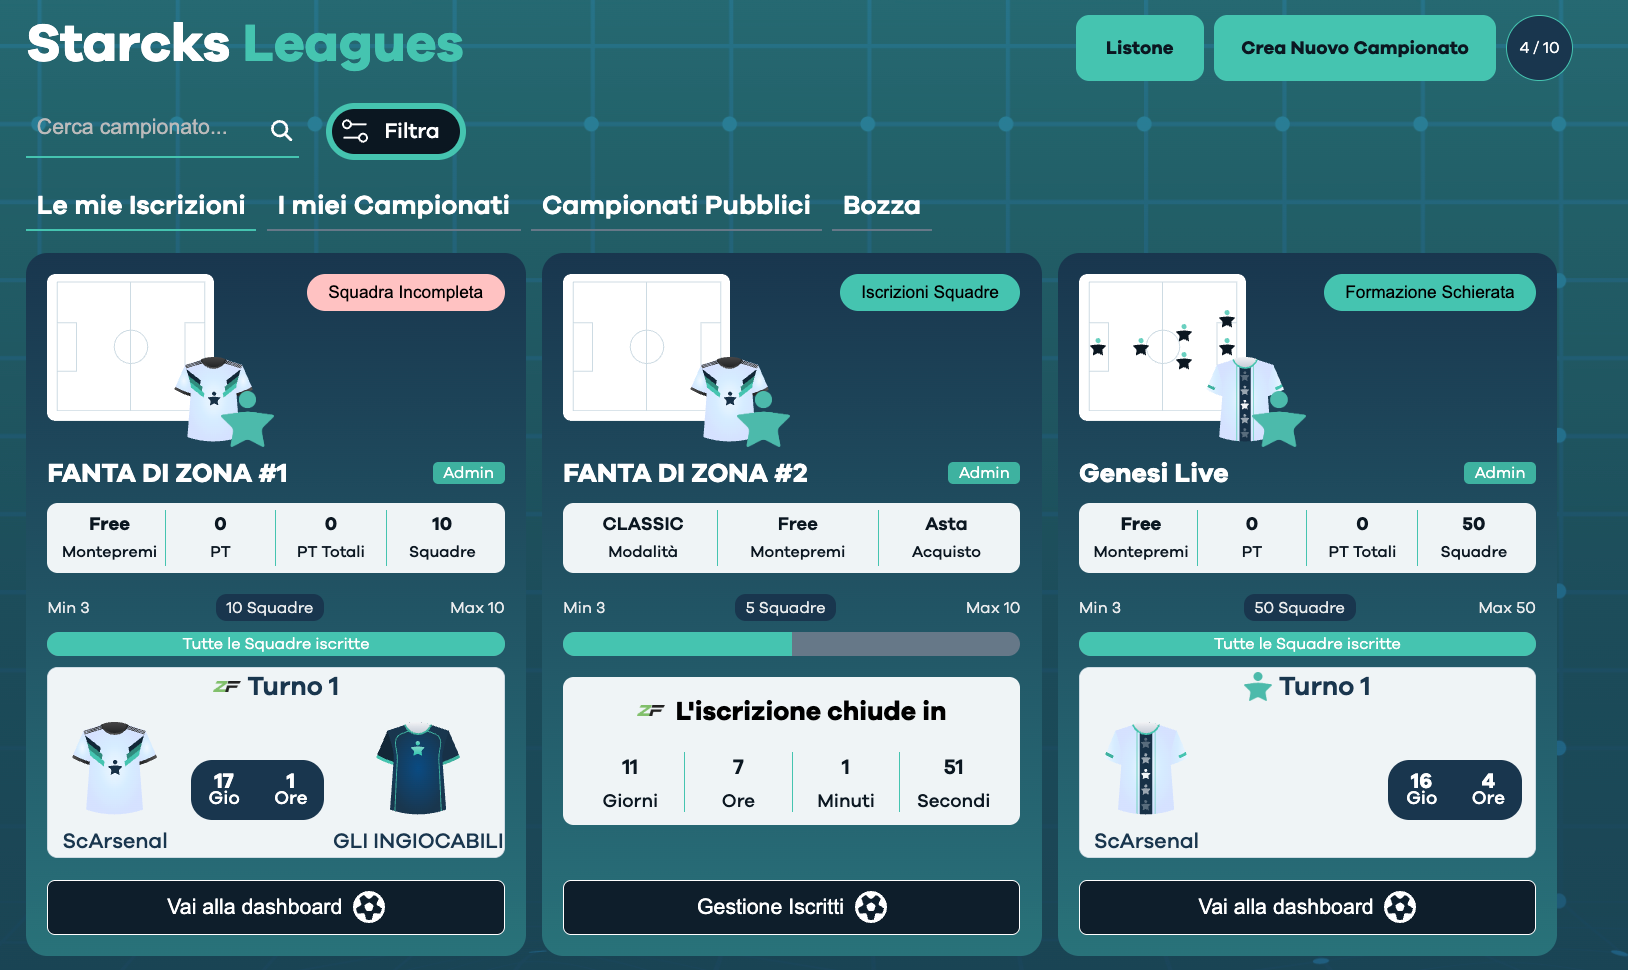
Task: Click the 4 / 10 counter badge
Action: [x=1539, y=48]
